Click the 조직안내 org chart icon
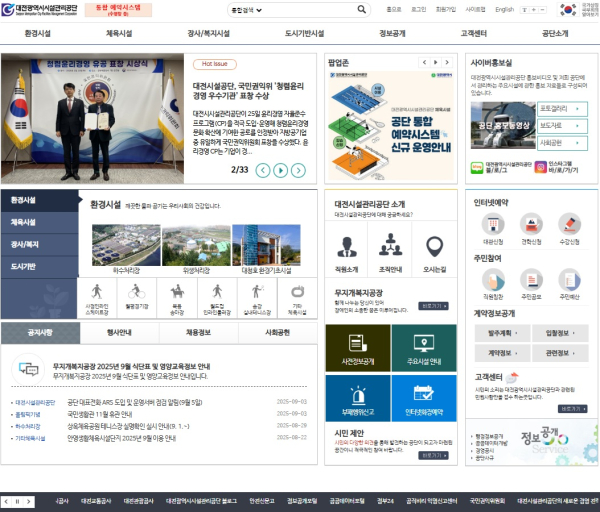The width and height of the screenshot is (600, 512). [390, 245]
